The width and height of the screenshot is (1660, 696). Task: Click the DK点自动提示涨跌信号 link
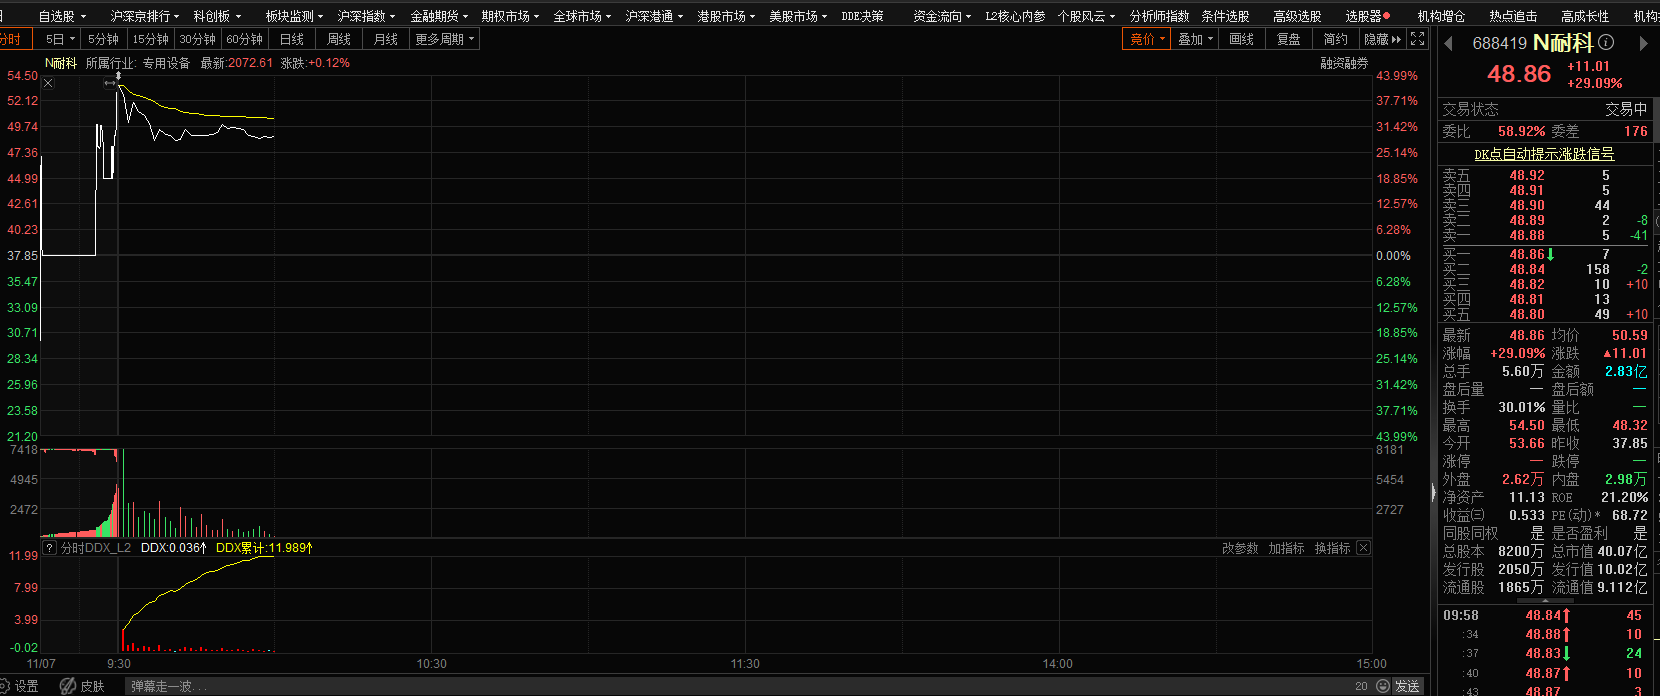[x=1544, y=154]
